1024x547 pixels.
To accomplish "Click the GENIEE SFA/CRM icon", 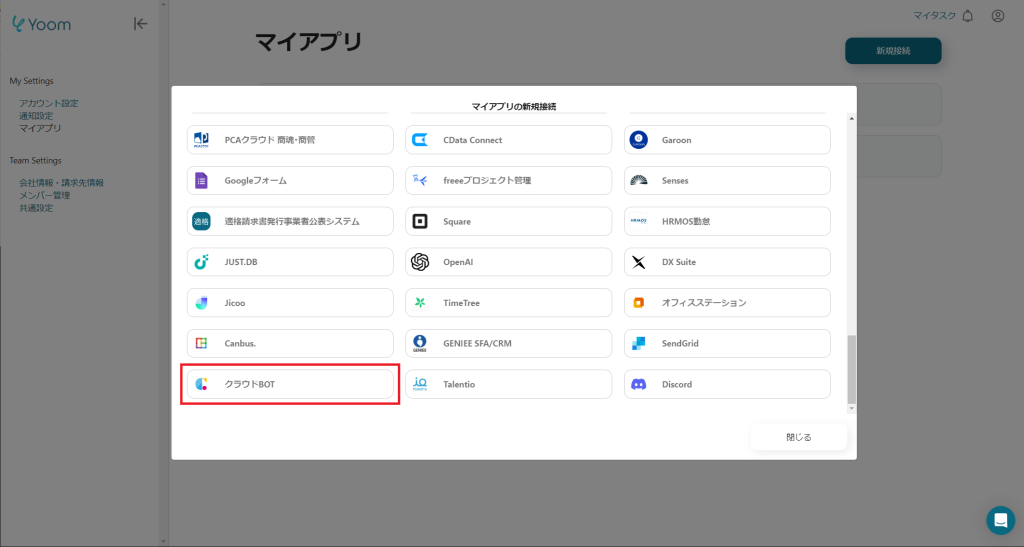I will 420,343.
